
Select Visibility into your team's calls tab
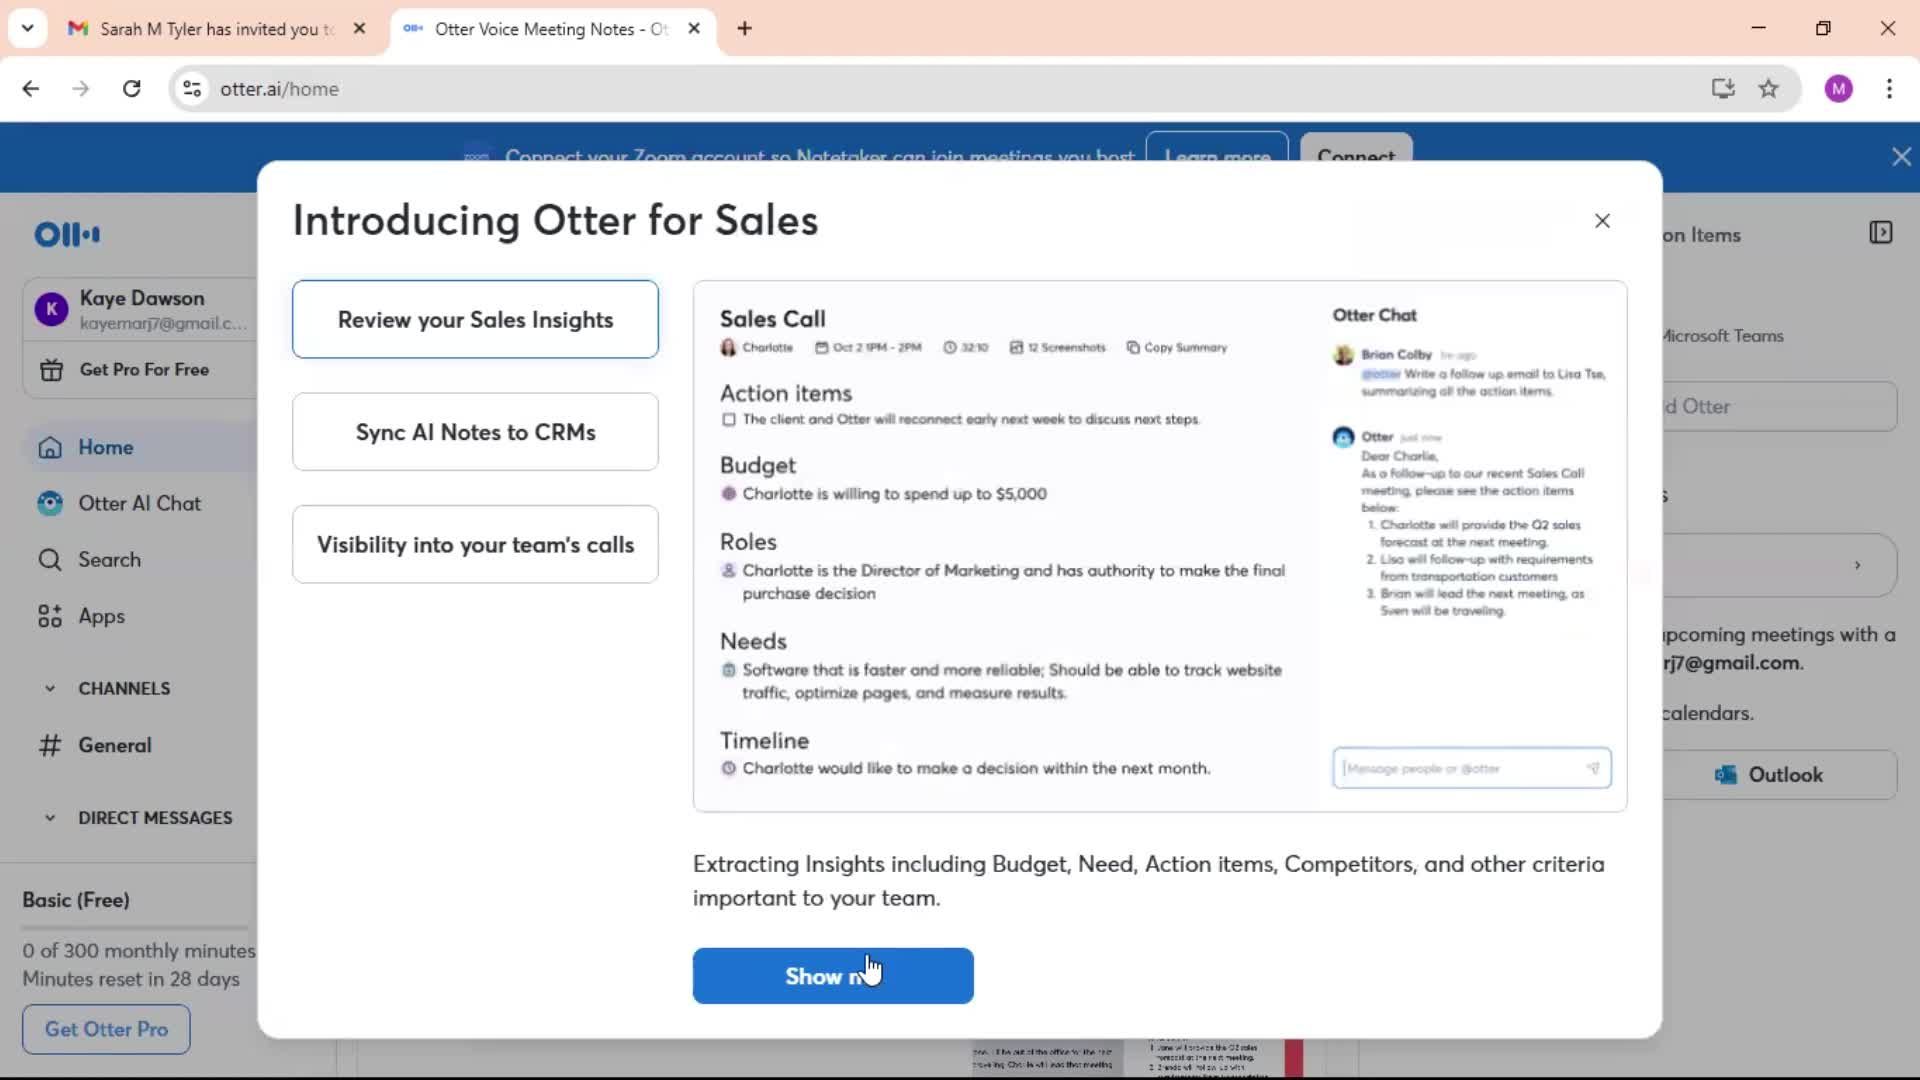[x=475, y=545]
